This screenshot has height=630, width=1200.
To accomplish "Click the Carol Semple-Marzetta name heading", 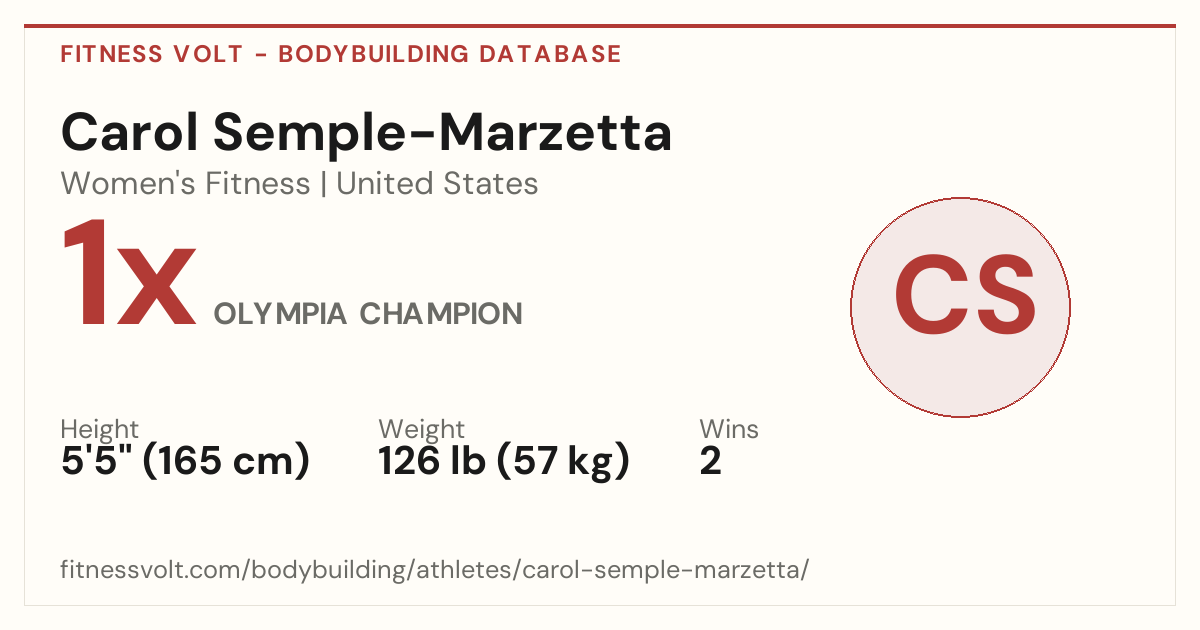I will [x=366, y=133].
